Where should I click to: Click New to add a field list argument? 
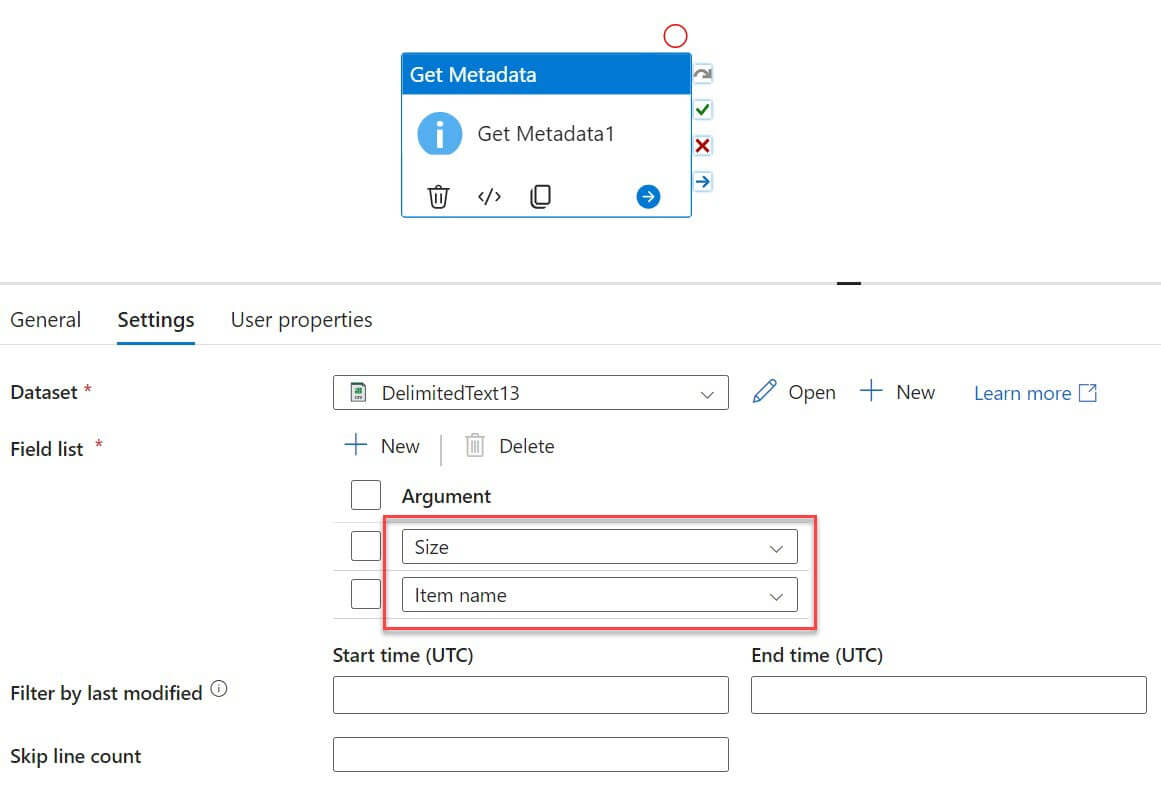tap(382, 446)
